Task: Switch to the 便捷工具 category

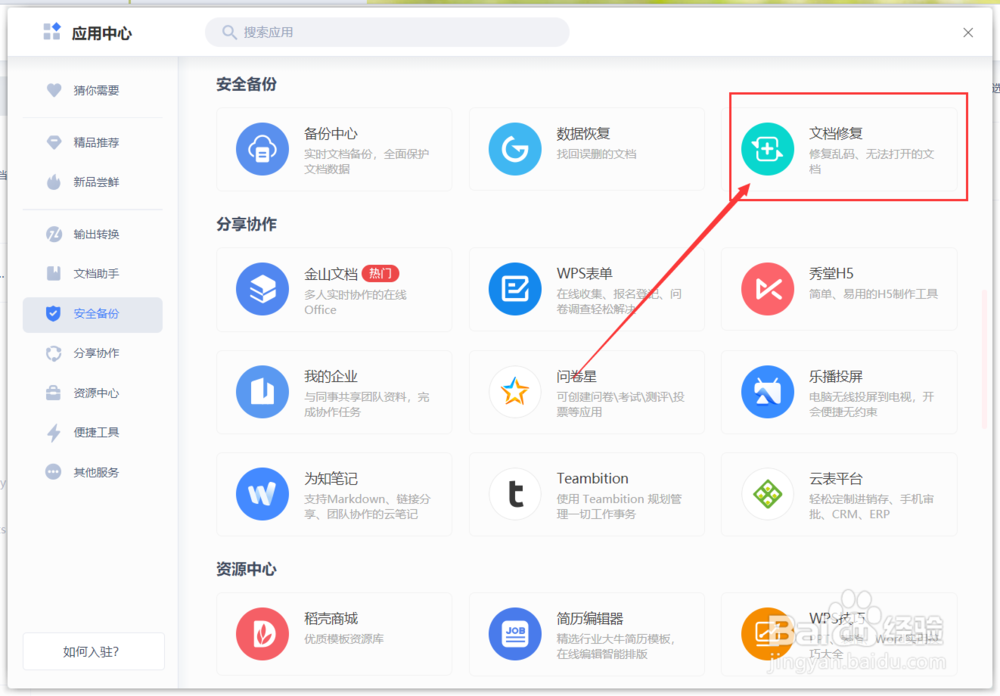Action: tap(92, 433)
